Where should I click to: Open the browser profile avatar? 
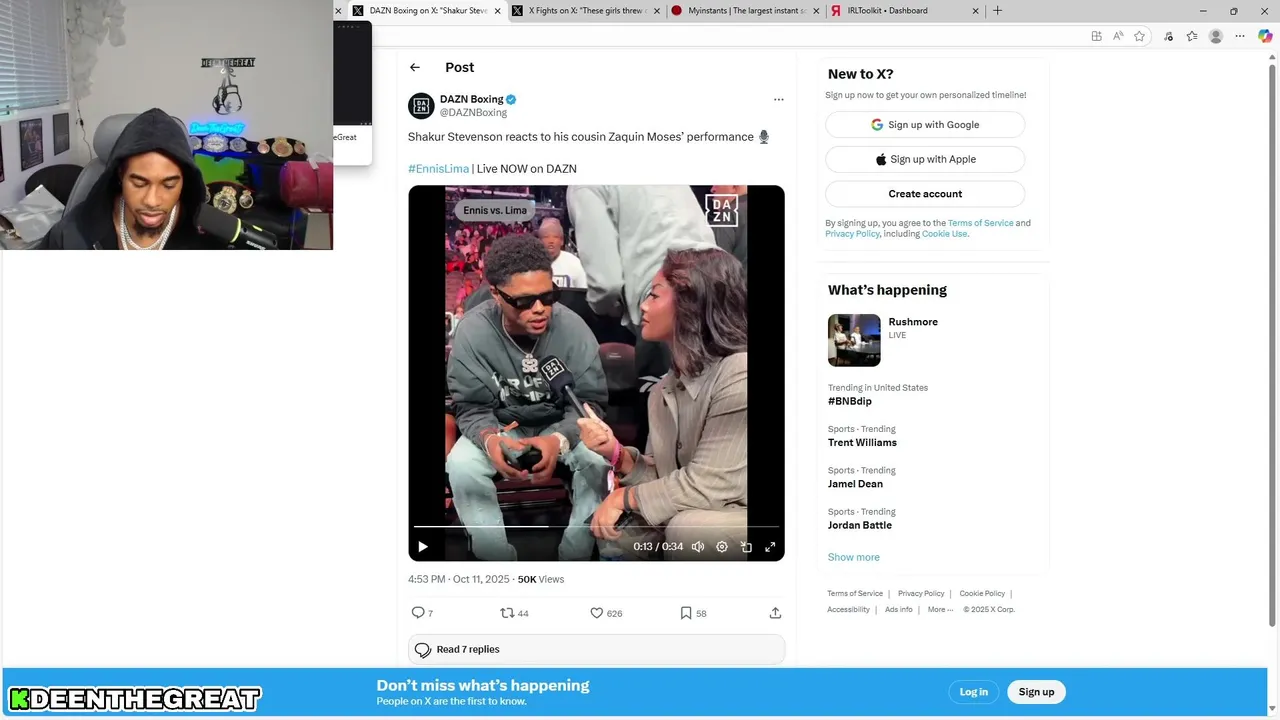click(1216, 36)
